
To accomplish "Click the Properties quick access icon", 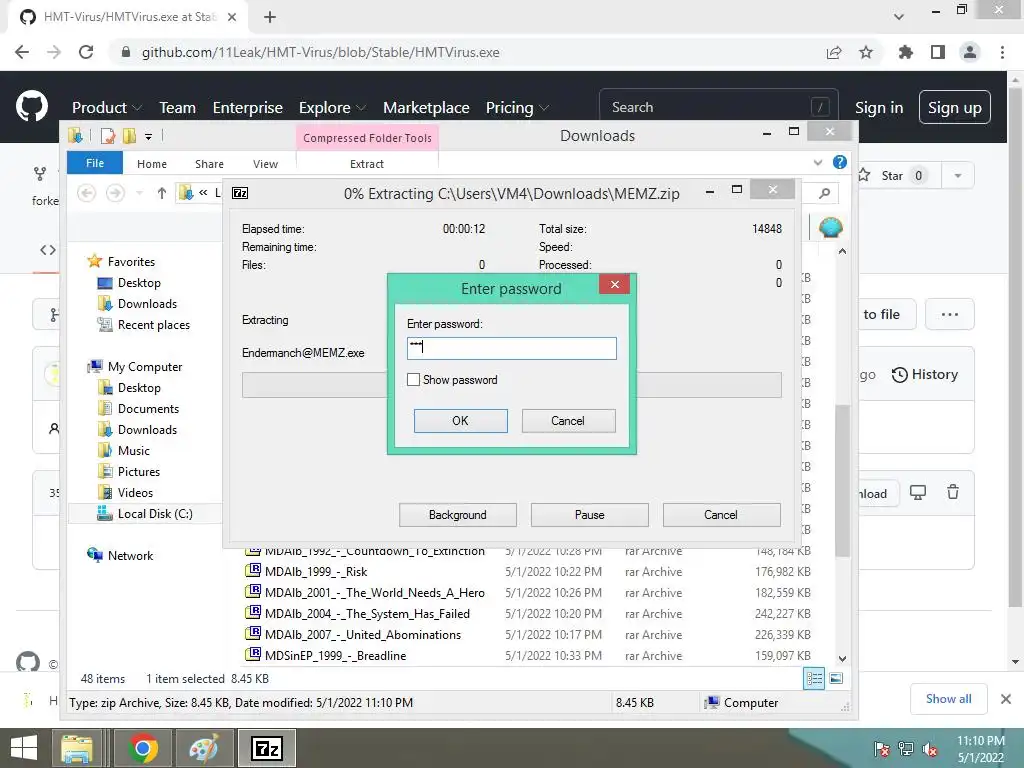I will (108, 136).
